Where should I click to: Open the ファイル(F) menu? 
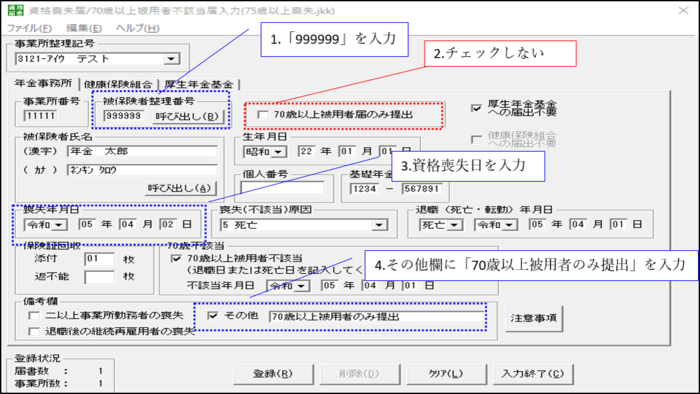tap(29, 29)
